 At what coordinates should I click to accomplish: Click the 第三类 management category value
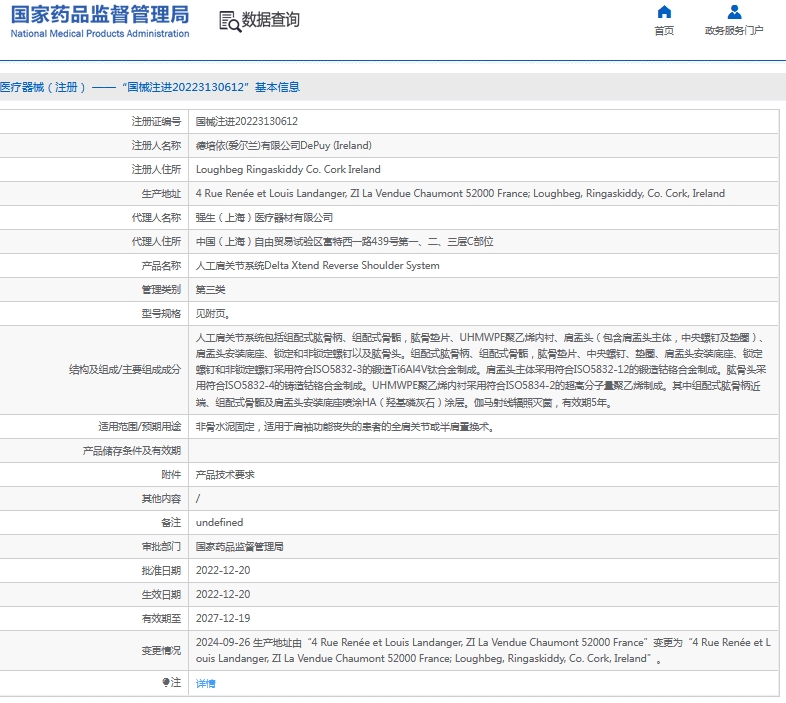pyautogui.click(x=210, y=289)
